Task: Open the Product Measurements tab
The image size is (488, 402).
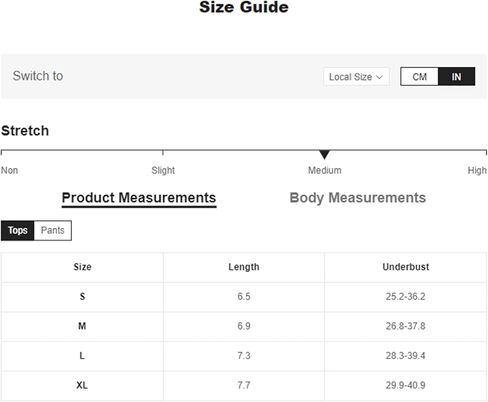Action: [x=139, y=198]
